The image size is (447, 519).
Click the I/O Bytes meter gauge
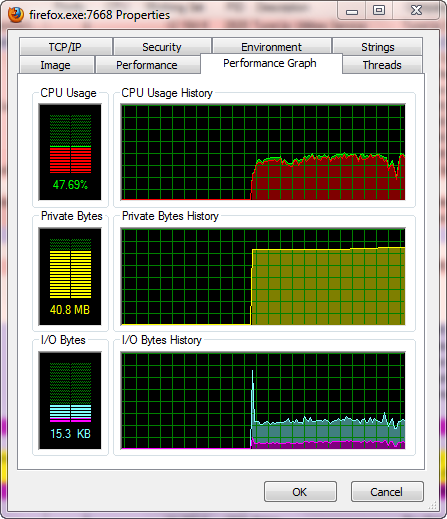[x=70, y=400]
